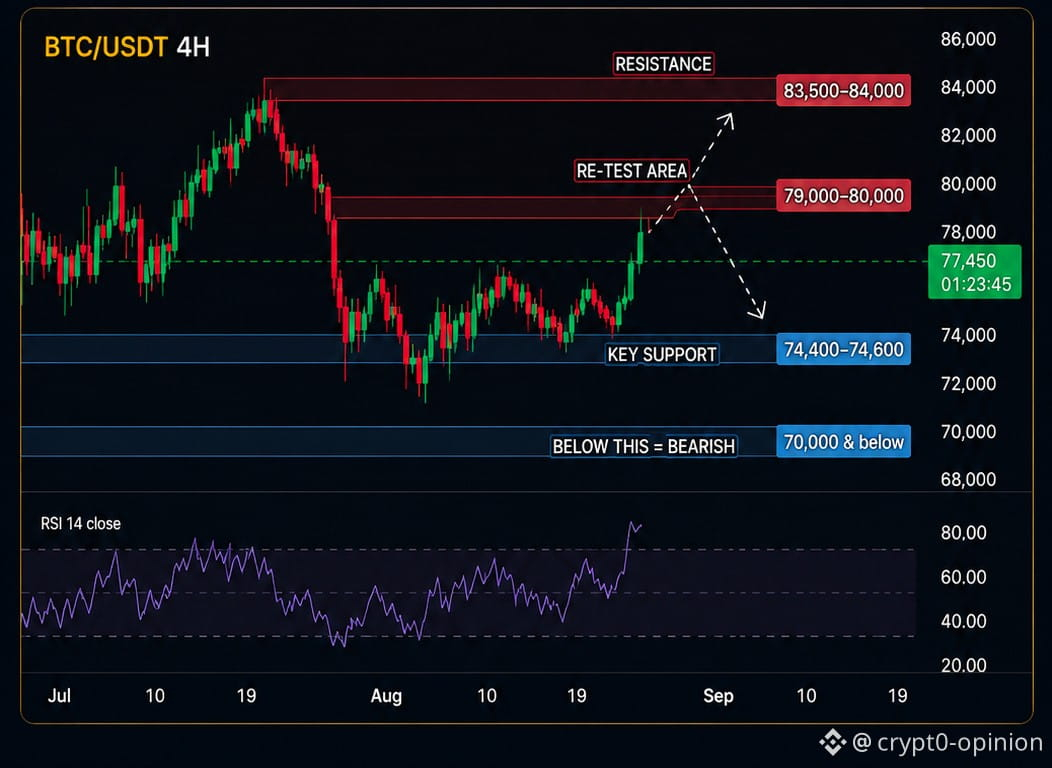Click the 70,000 price axis tick
The image size is (1052, 768).
[968, 431]
